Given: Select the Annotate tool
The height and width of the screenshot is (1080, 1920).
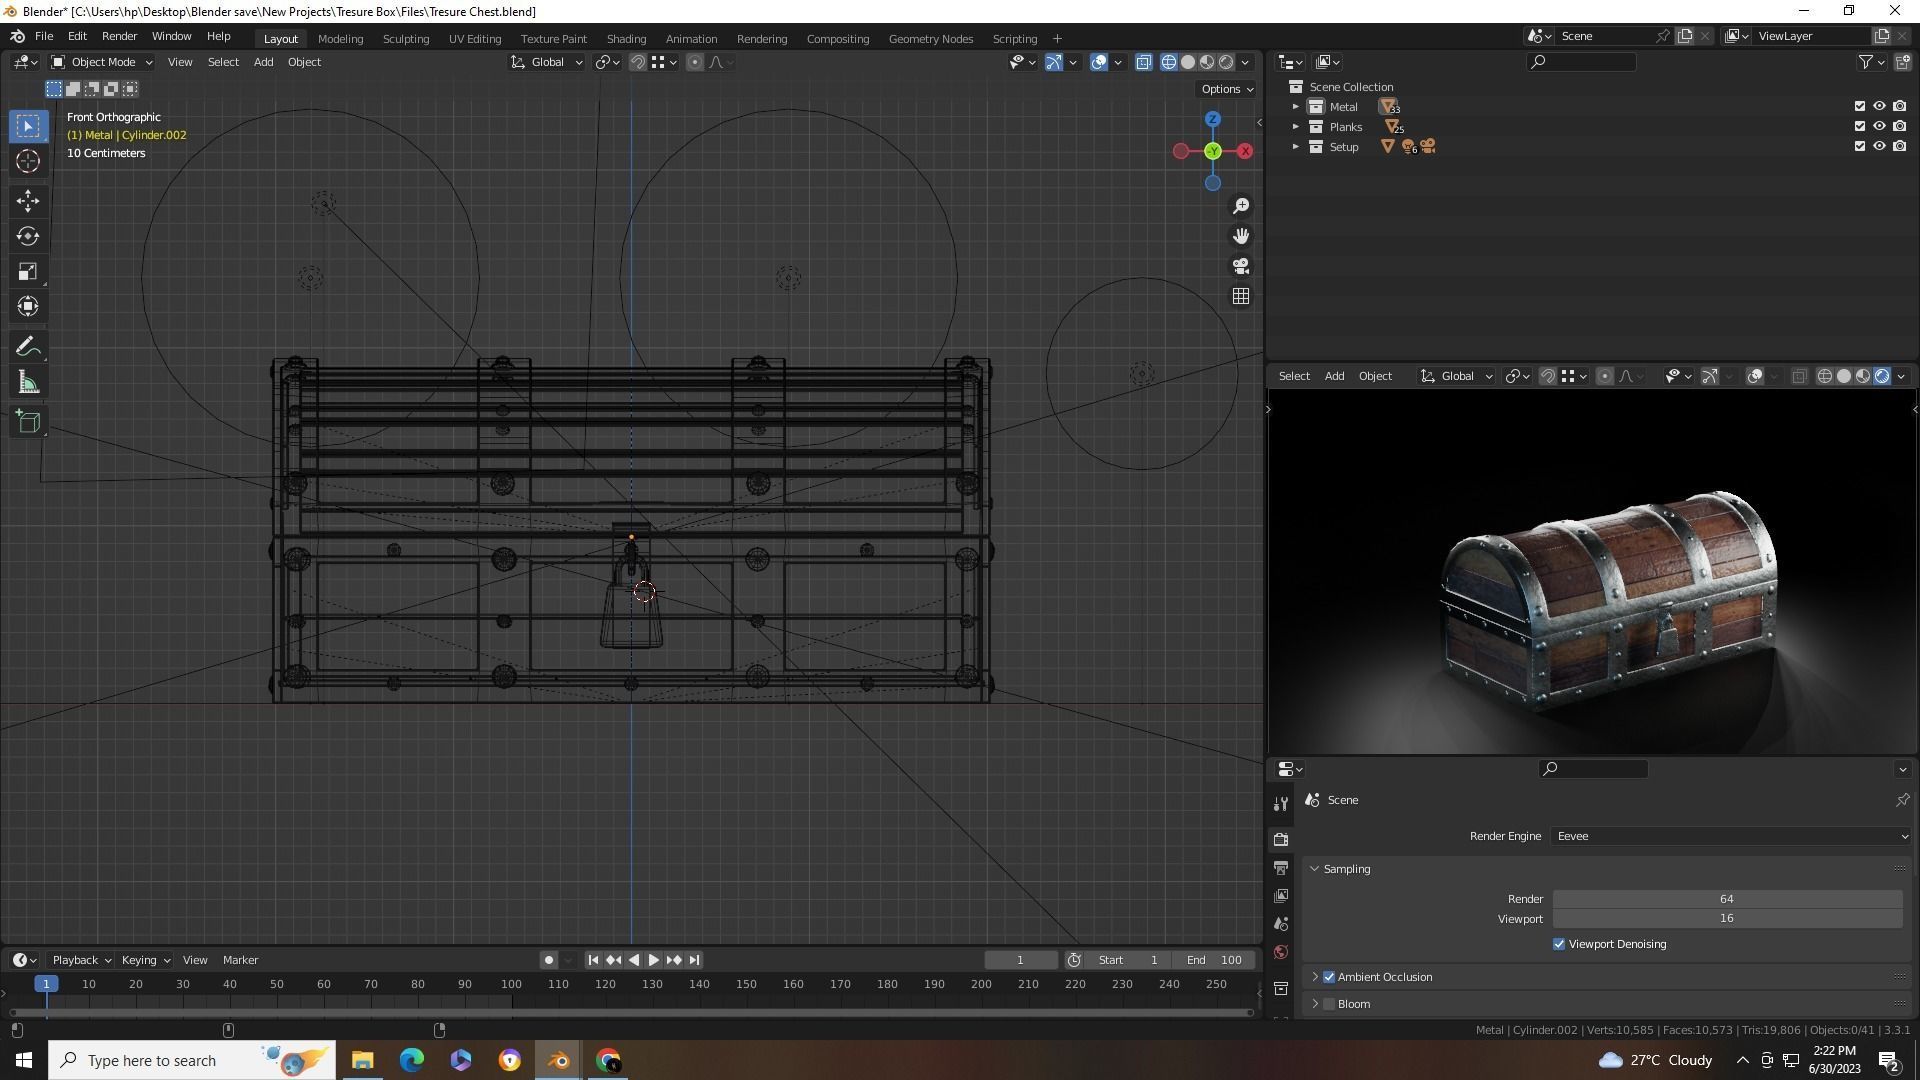Looking at the screenshot, I should point(28,347).
